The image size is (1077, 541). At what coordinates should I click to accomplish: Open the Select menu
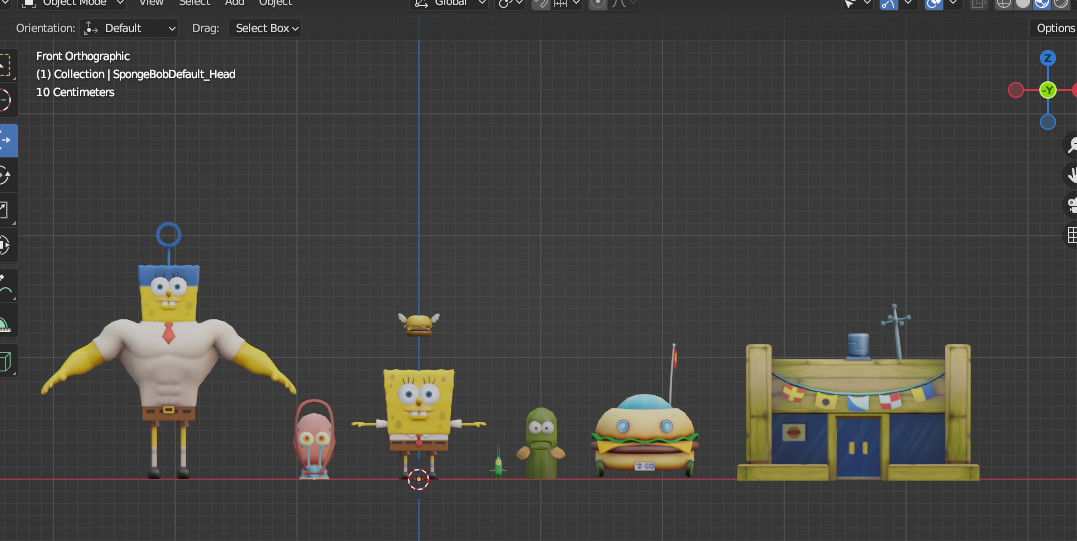coord(194,3)
